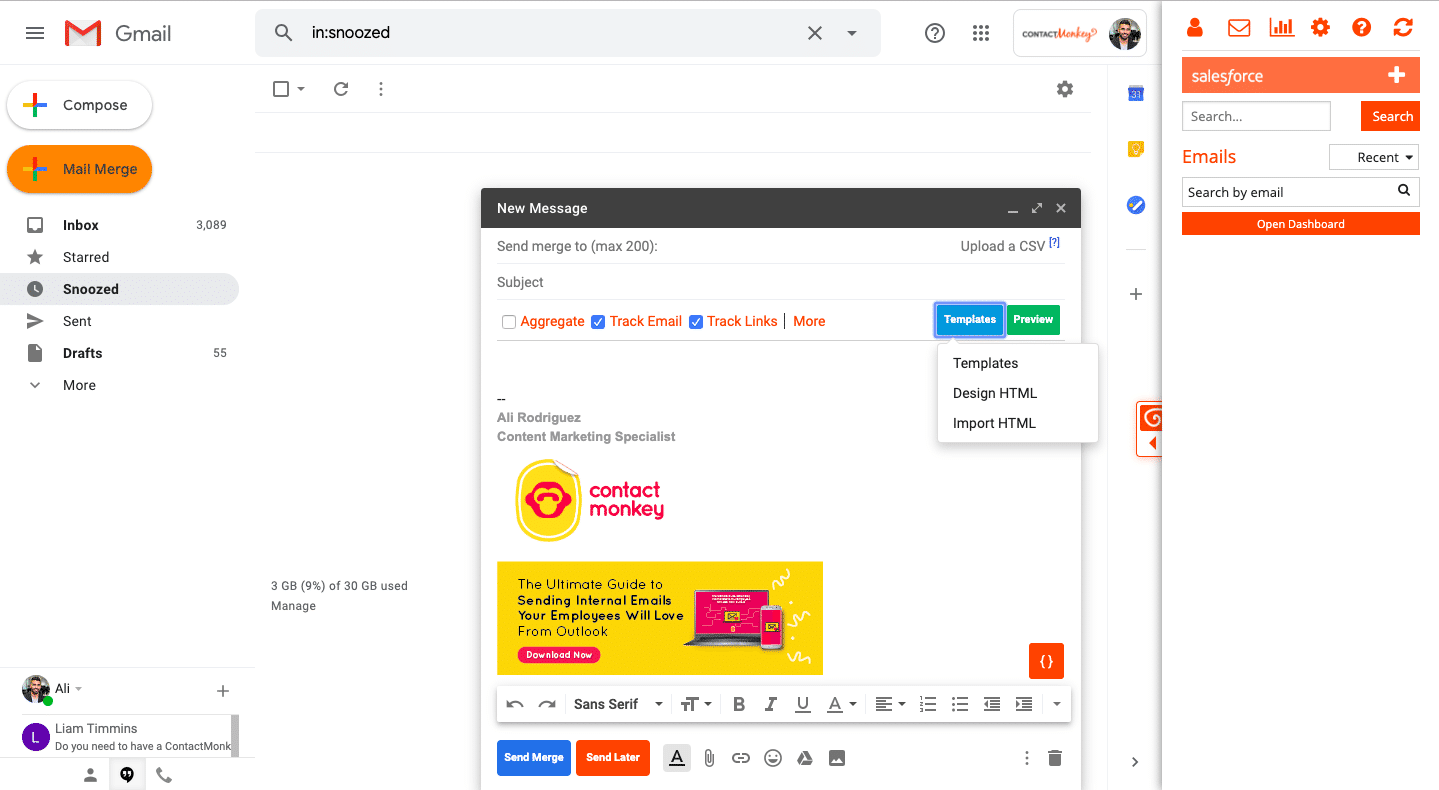Disable the Track Email checkbox

click(x=598, y=321)
